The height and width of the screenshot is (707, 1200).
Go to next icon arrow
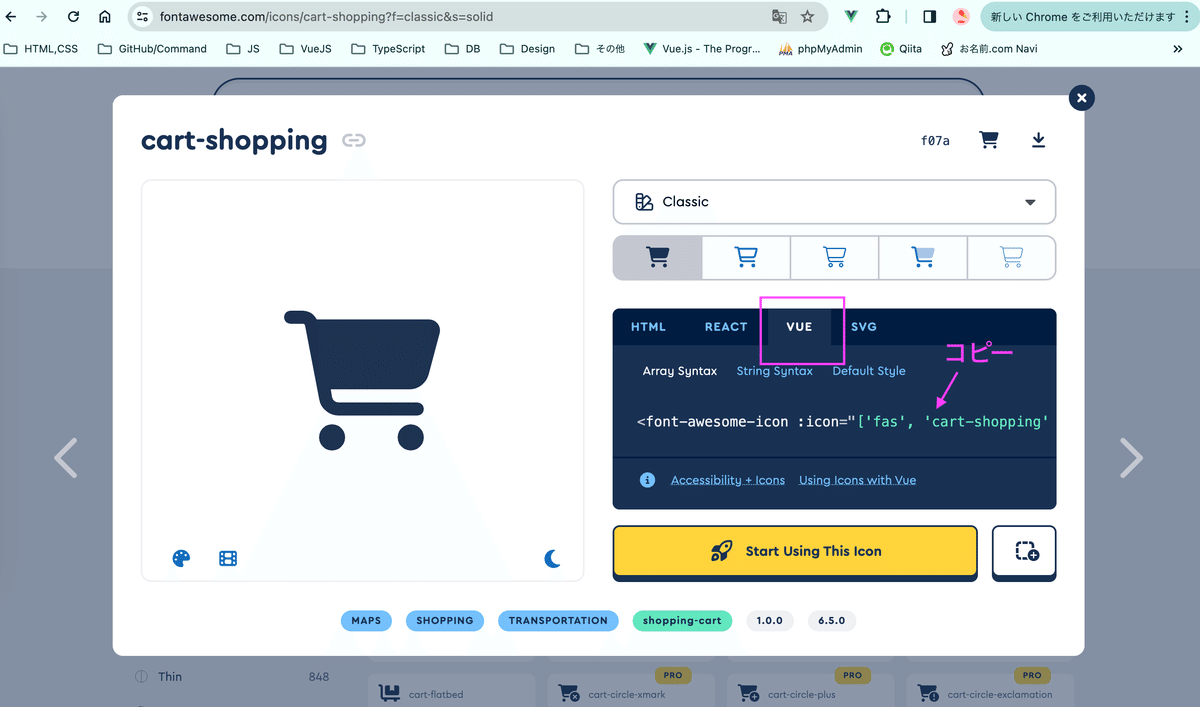[1131, 458]
